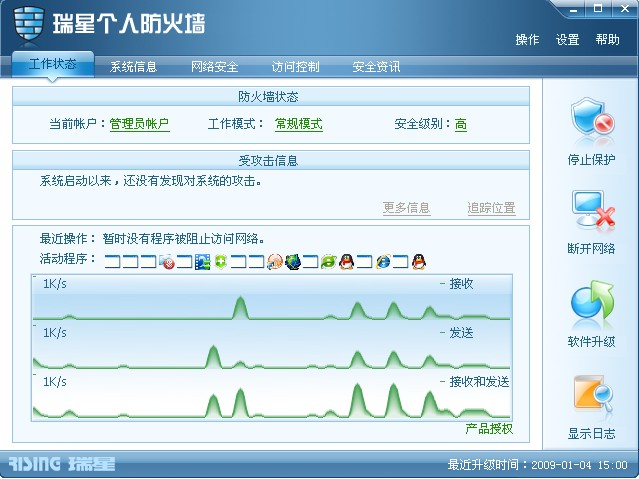
Task: Click the 1K/s label of the 发送 graph
Action: [55, 333]
